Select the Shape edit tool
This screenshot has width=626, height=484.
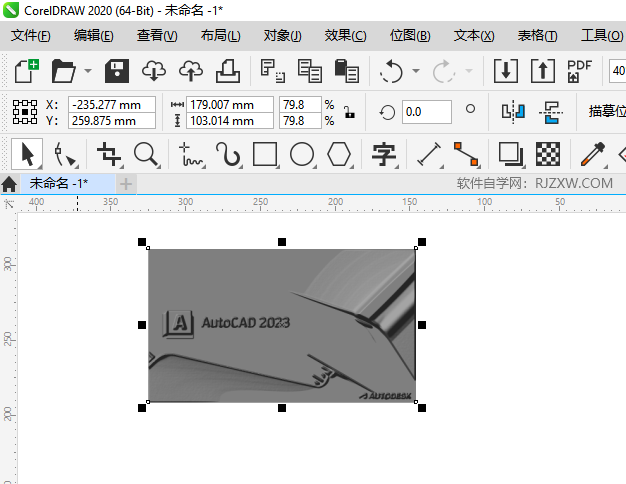pos(65,154)
